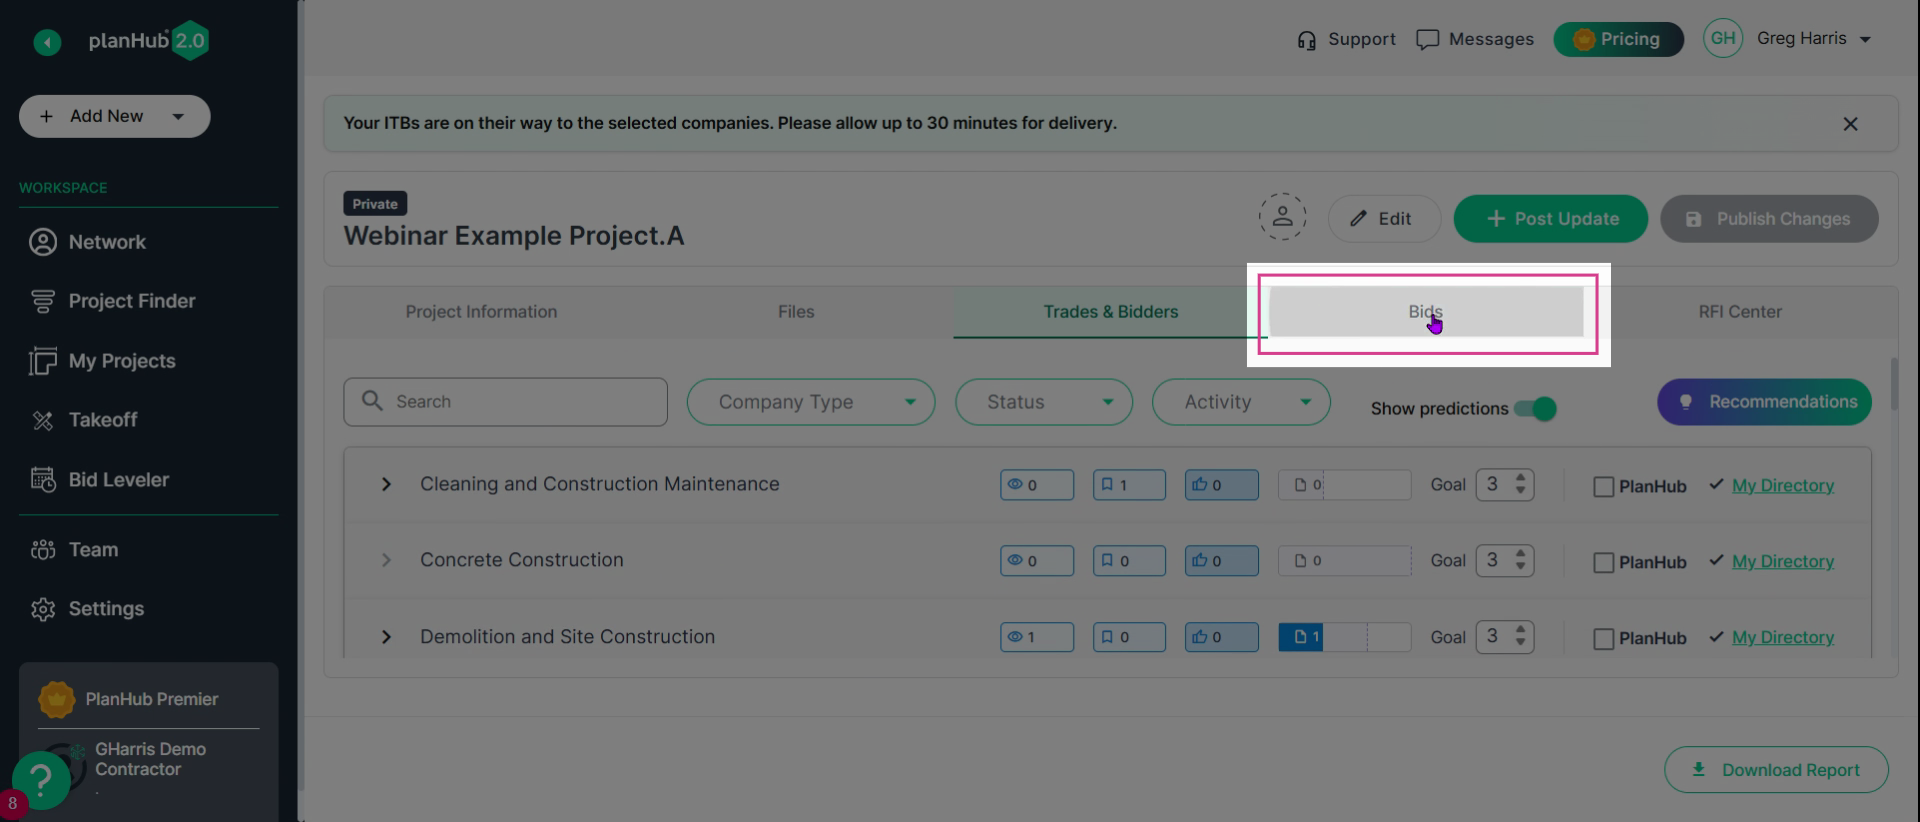Click views count for Concrete Construction
The width and height of the screenshot is (1920, 822).
(1037, 561)
